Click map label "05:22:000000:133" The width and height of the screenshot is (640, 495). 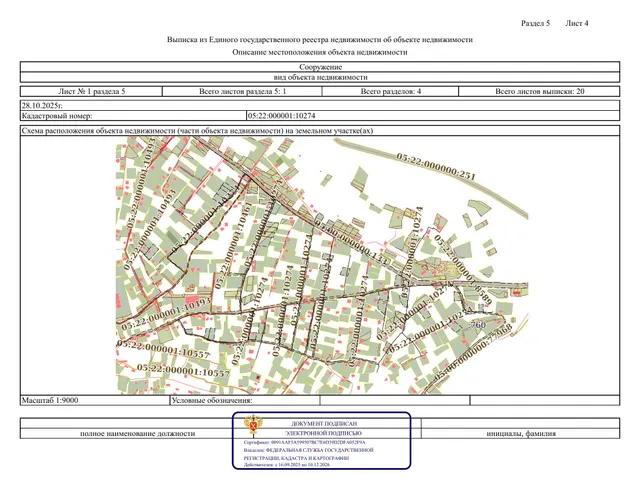(351, 242)
